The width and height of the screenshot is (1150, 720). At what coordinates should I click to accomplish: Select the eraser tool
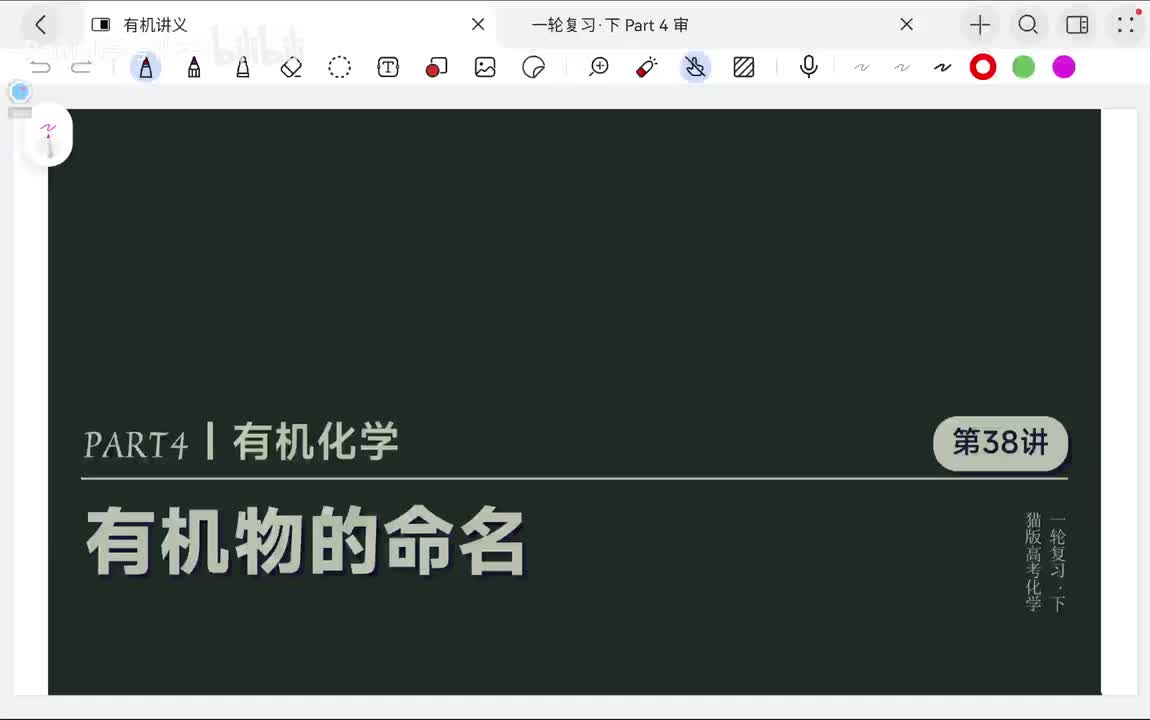click(x=291, y=67)
